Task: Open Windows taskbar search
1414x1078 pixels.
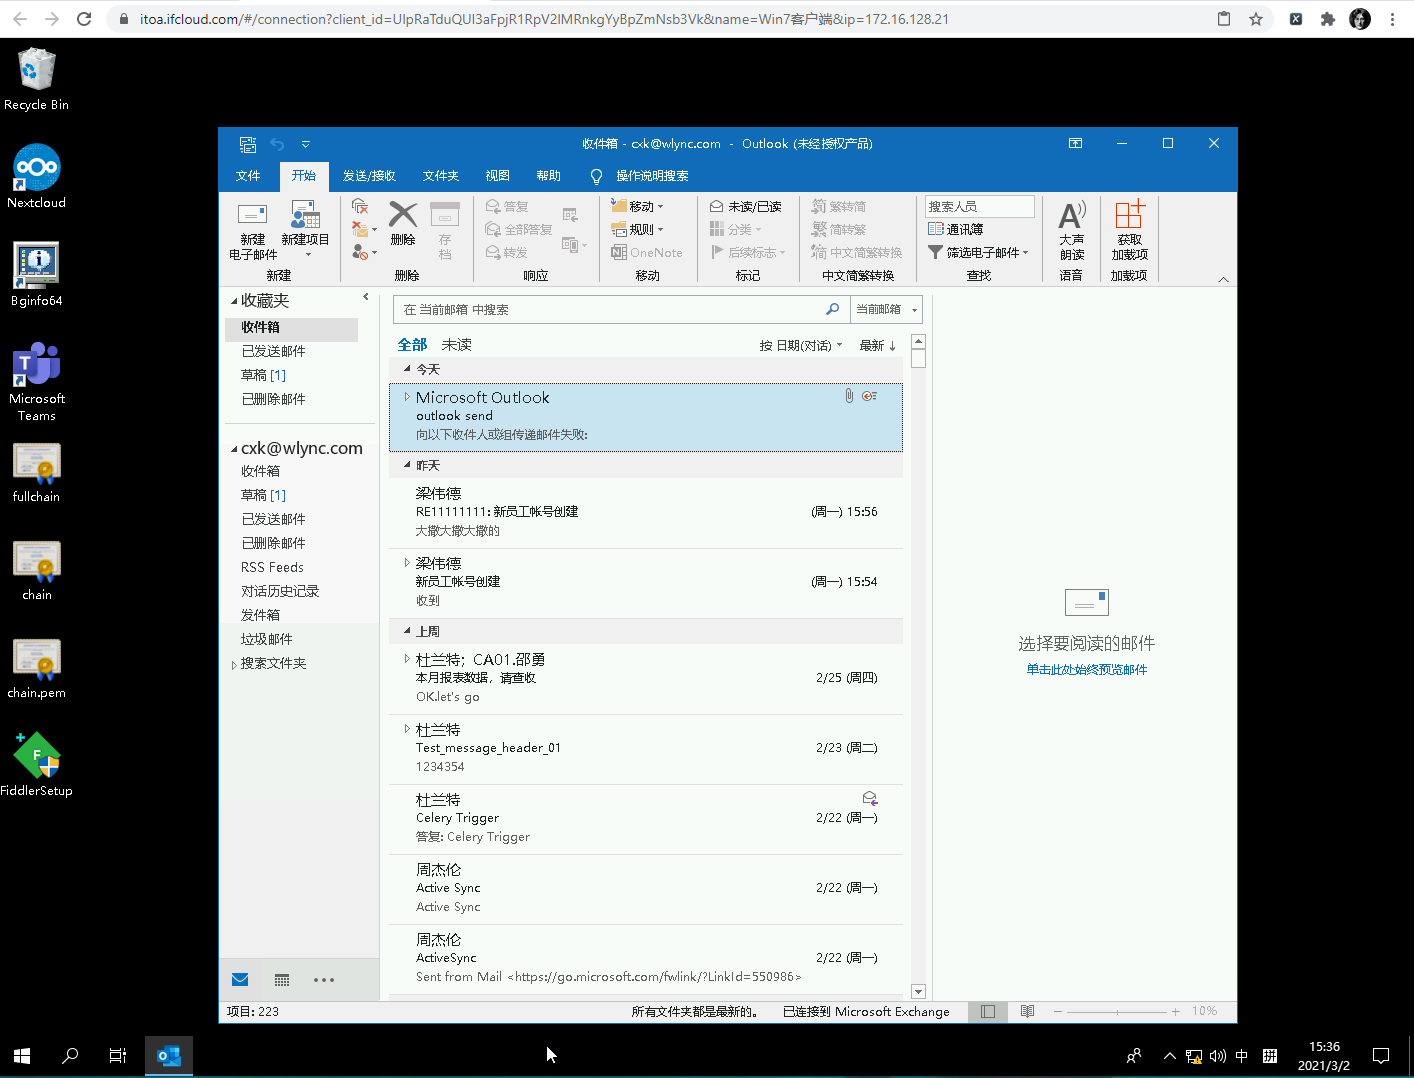Action: point(70,1055)
